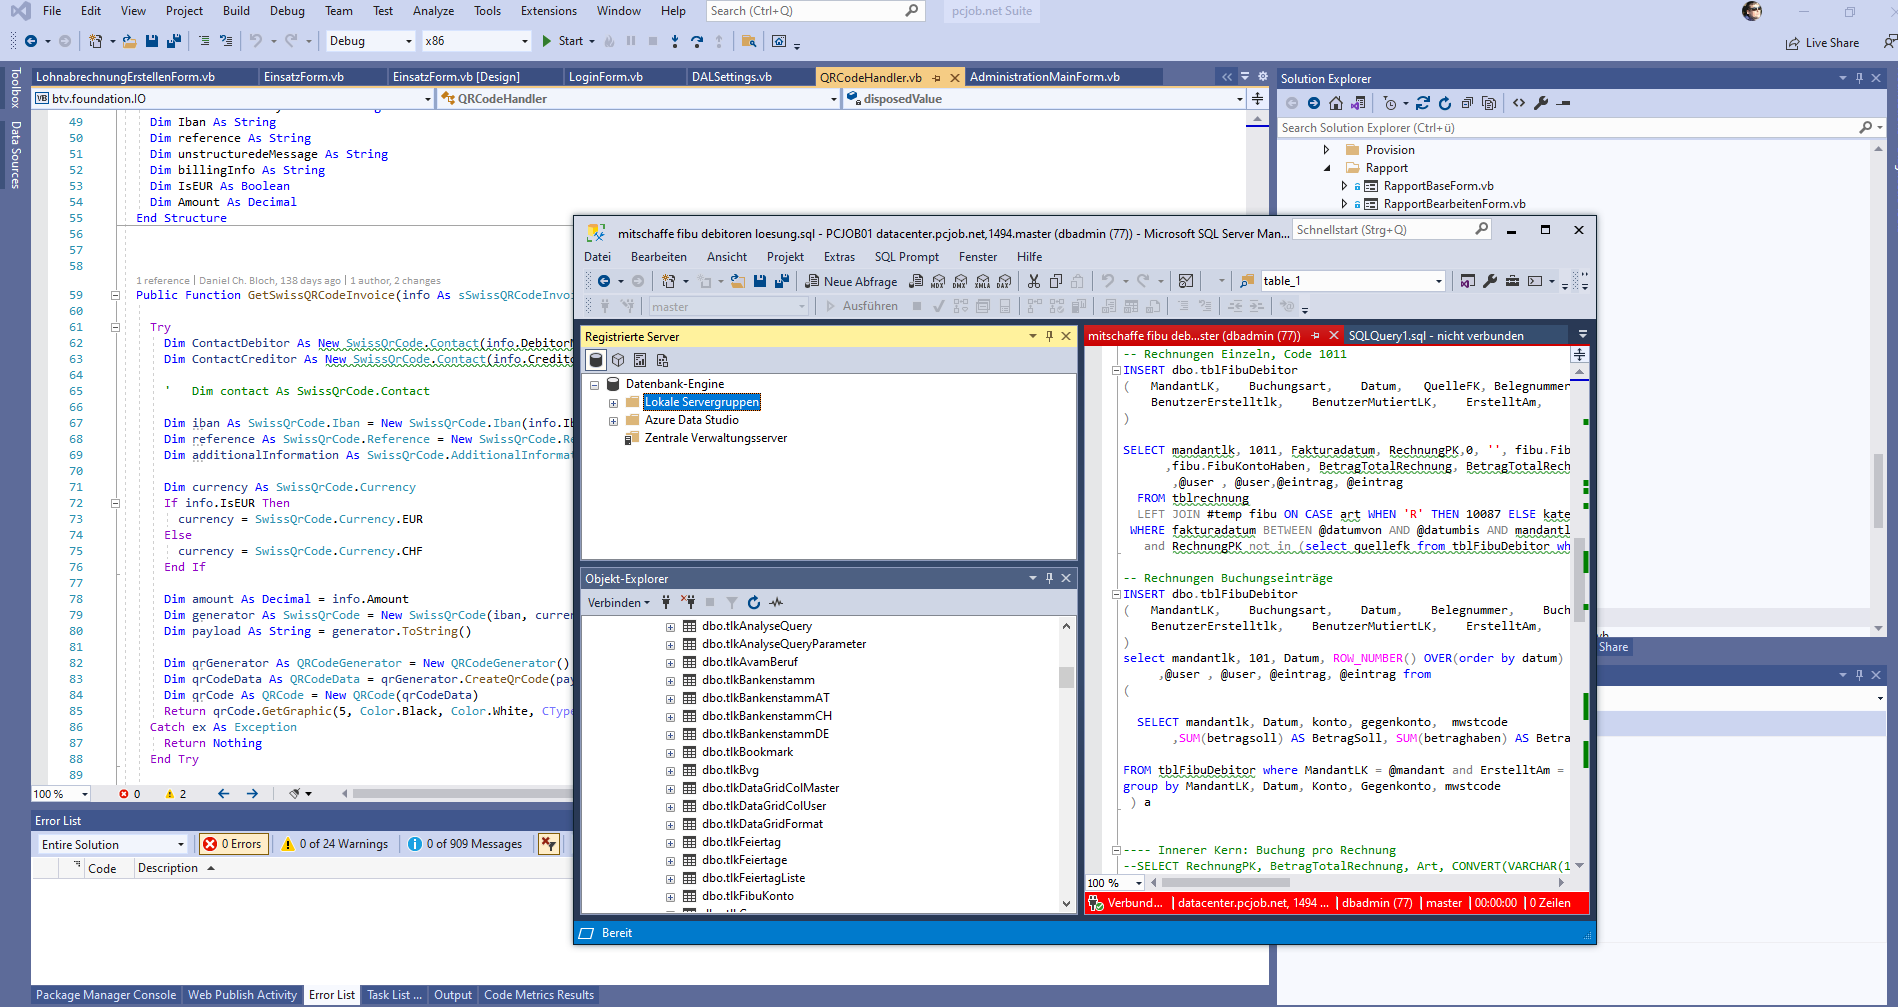Click Undo icon in Visual Studio toolbar
The image size is (1898, 1007).
255,41
